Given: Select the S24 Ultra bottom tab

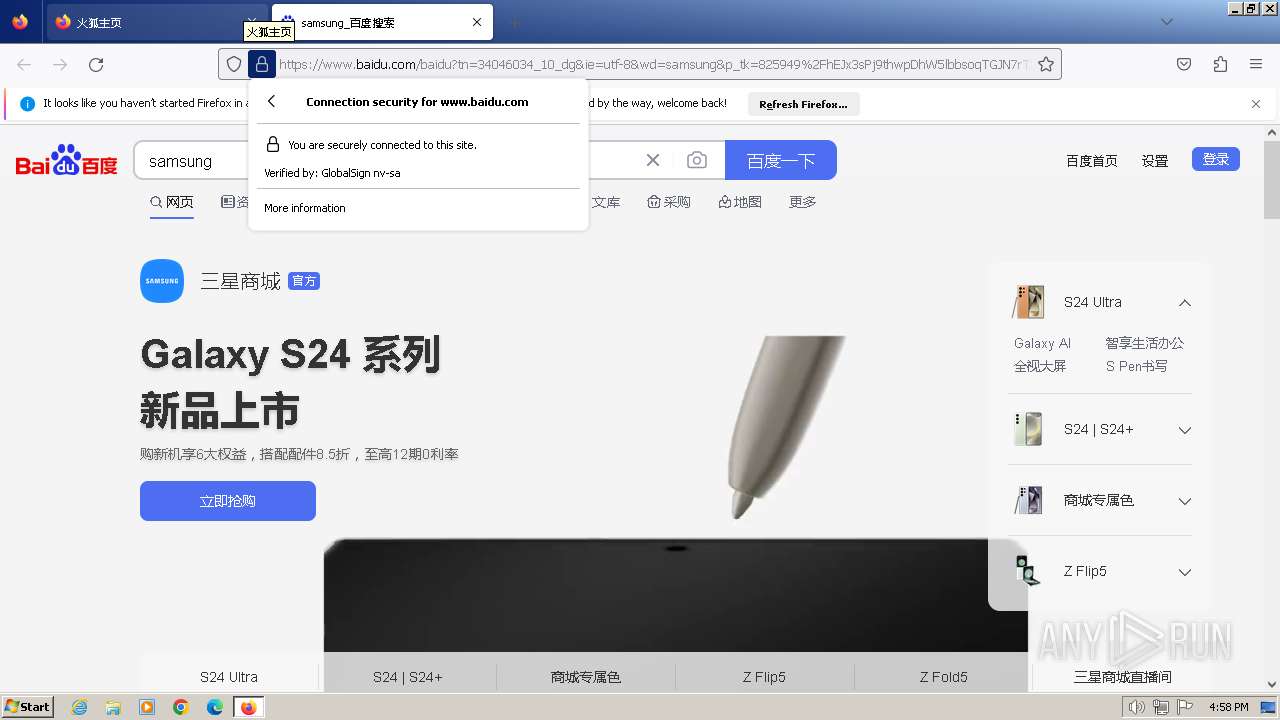Looking at the screenshot, I should tap(229, 677).
